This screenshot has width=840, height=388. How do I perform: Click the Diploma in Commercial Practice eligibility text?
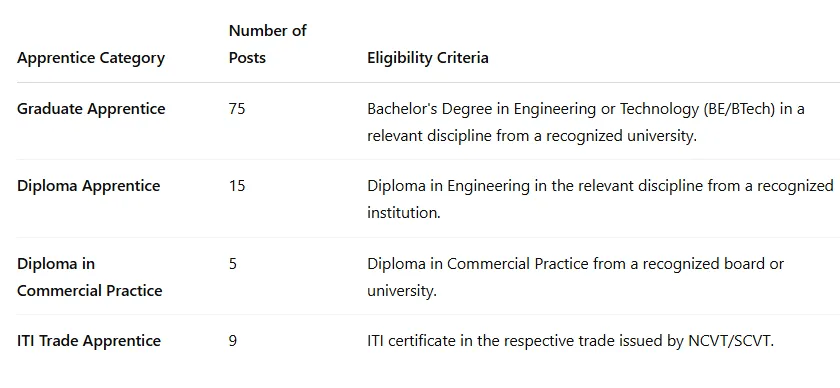[x=575, y=277]
